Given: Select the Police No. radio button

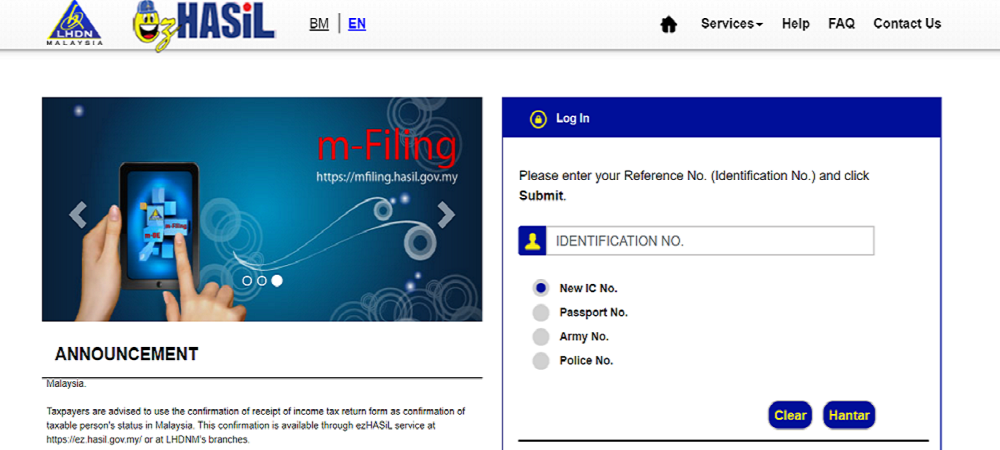Looking at the screenshot, I should click(541, 361).
